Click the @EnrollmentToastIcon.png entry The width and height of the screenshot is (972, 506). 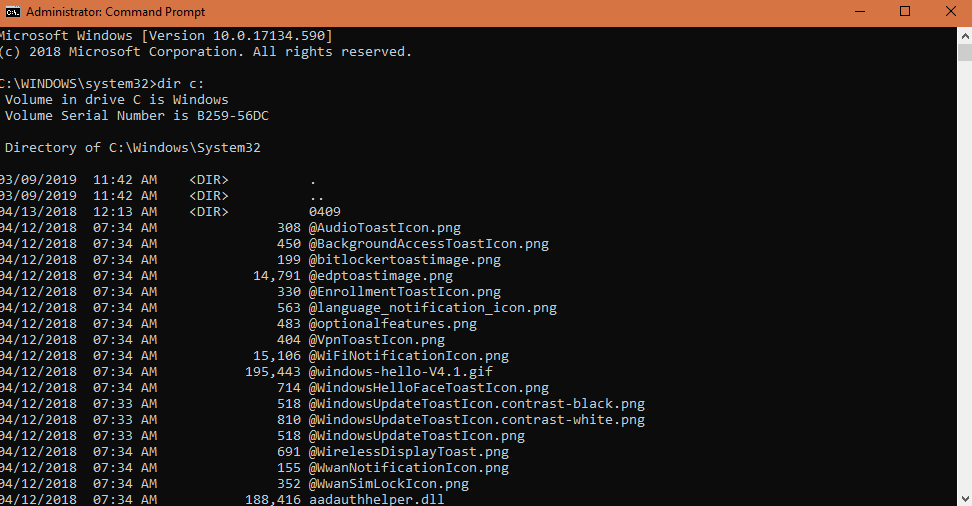point(404,292)
